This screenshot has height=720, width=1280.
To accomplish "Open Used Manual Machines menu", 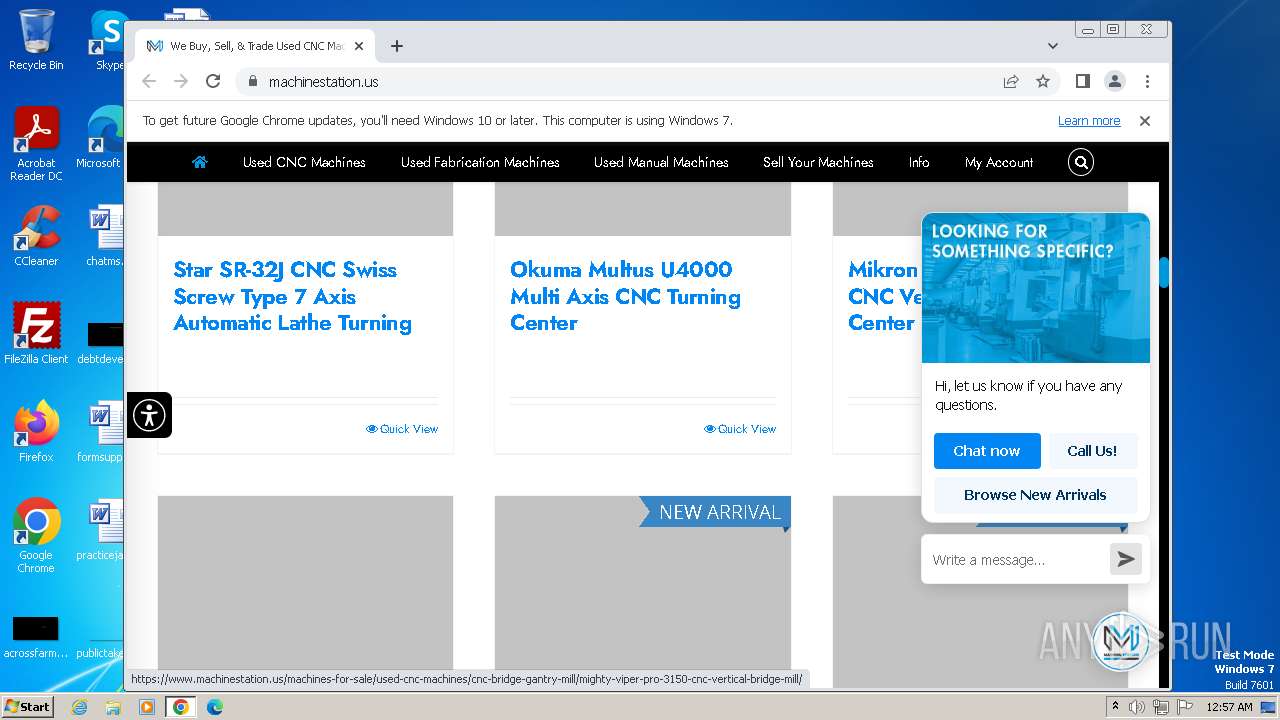I will [x=661, y=162].
